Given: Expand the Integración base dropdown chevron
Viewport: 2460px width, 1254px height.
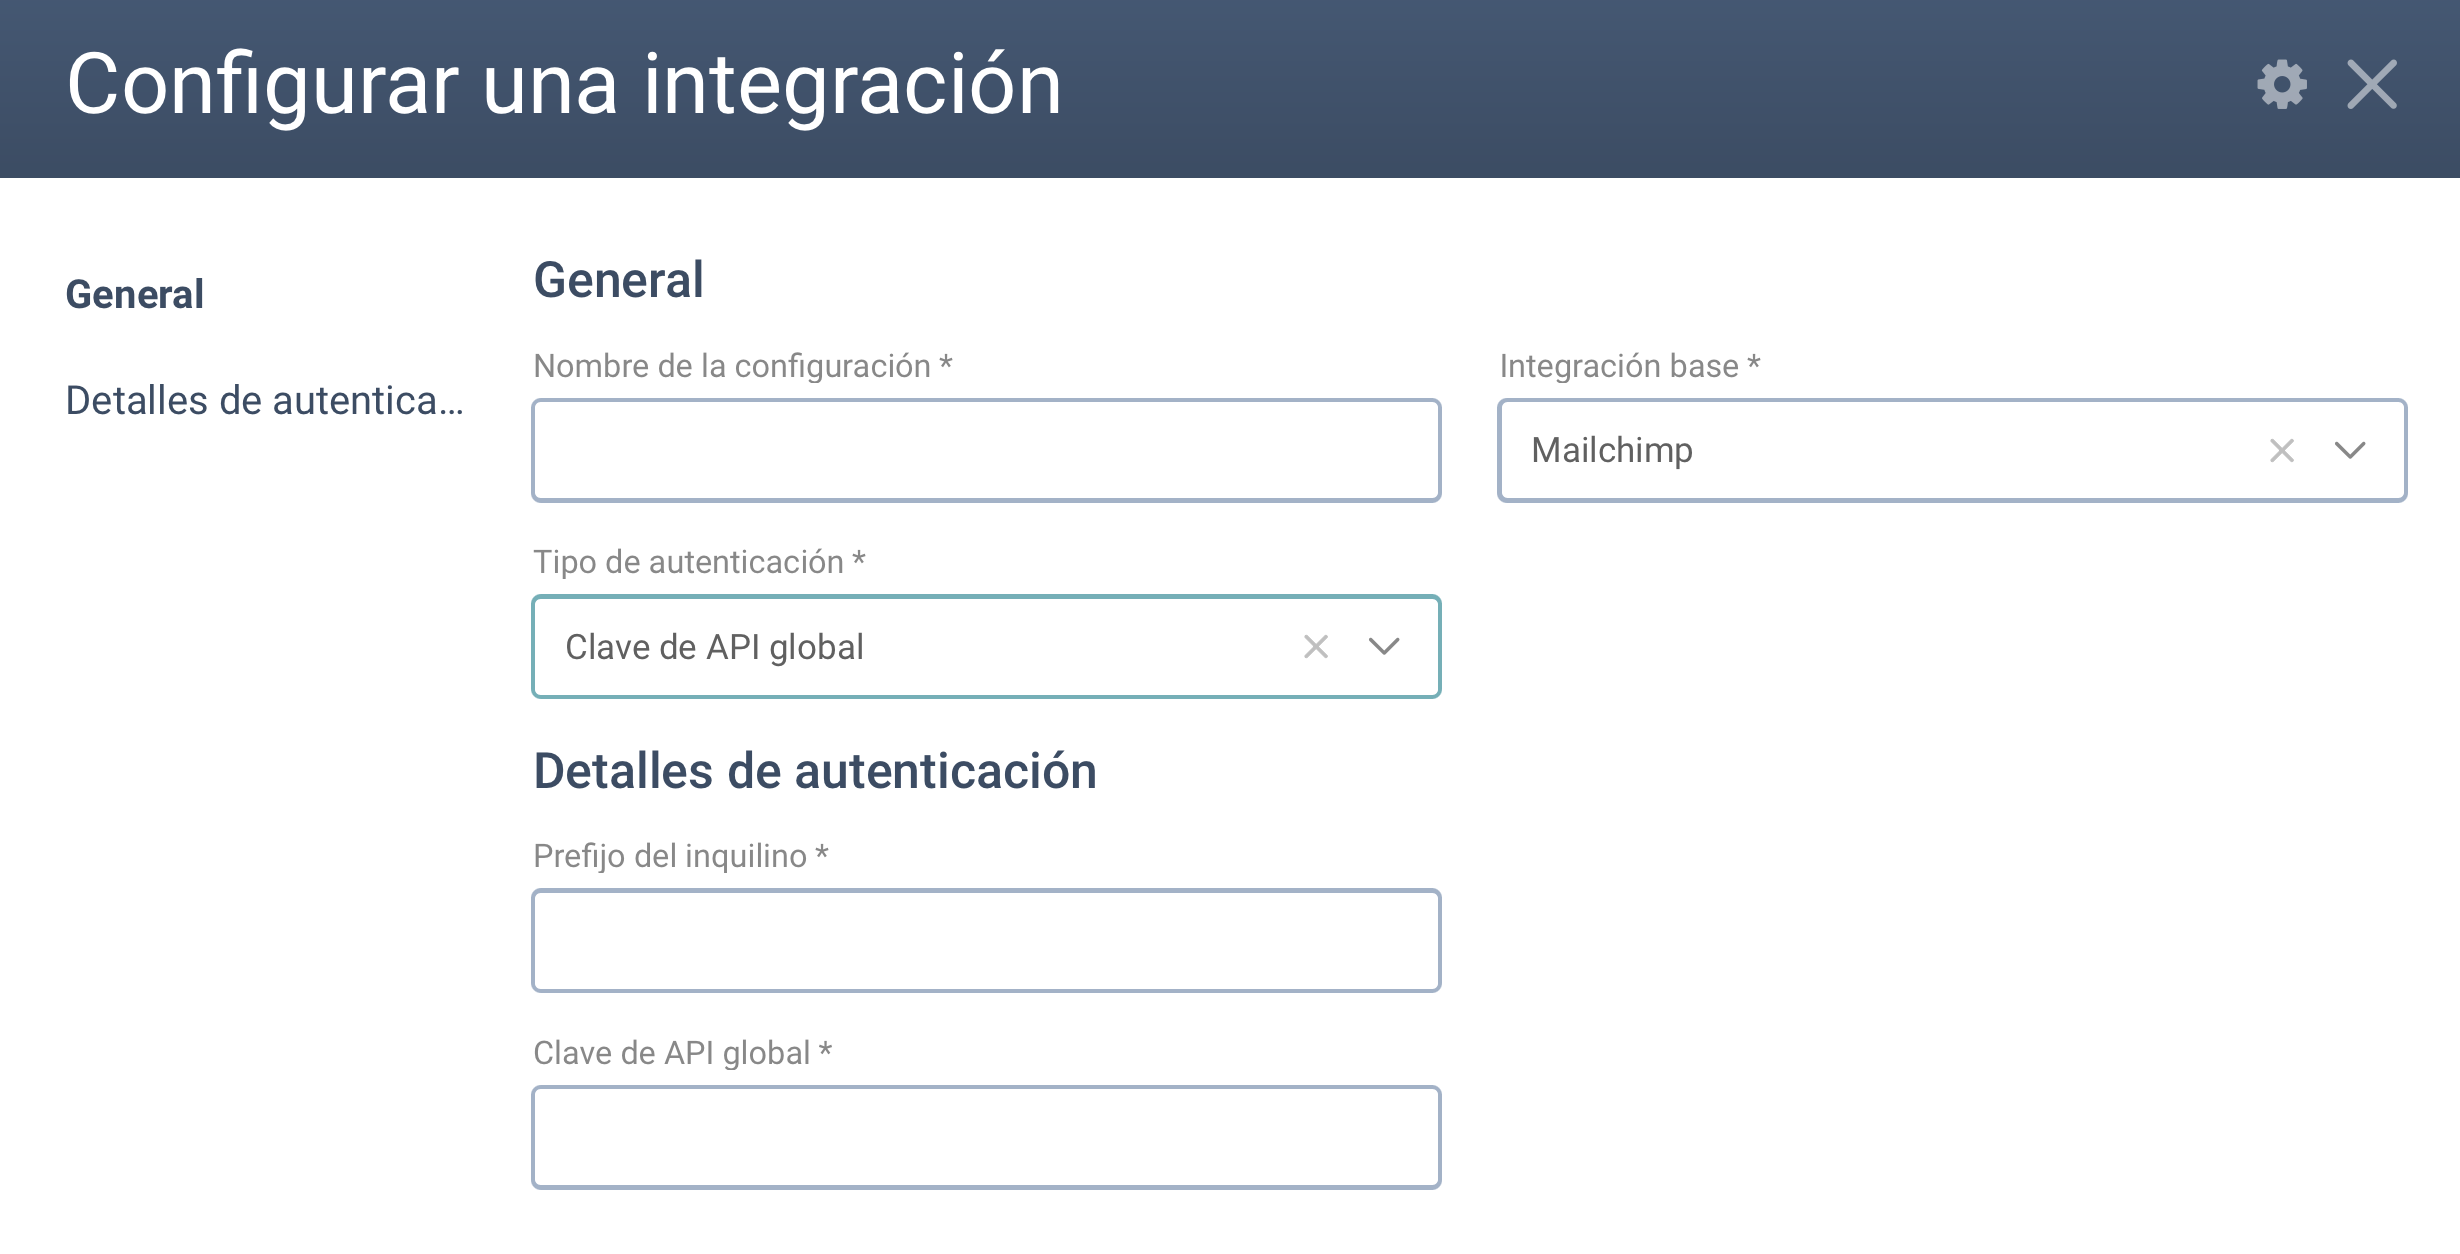Looking at the screenshot, I should 2350,451.
